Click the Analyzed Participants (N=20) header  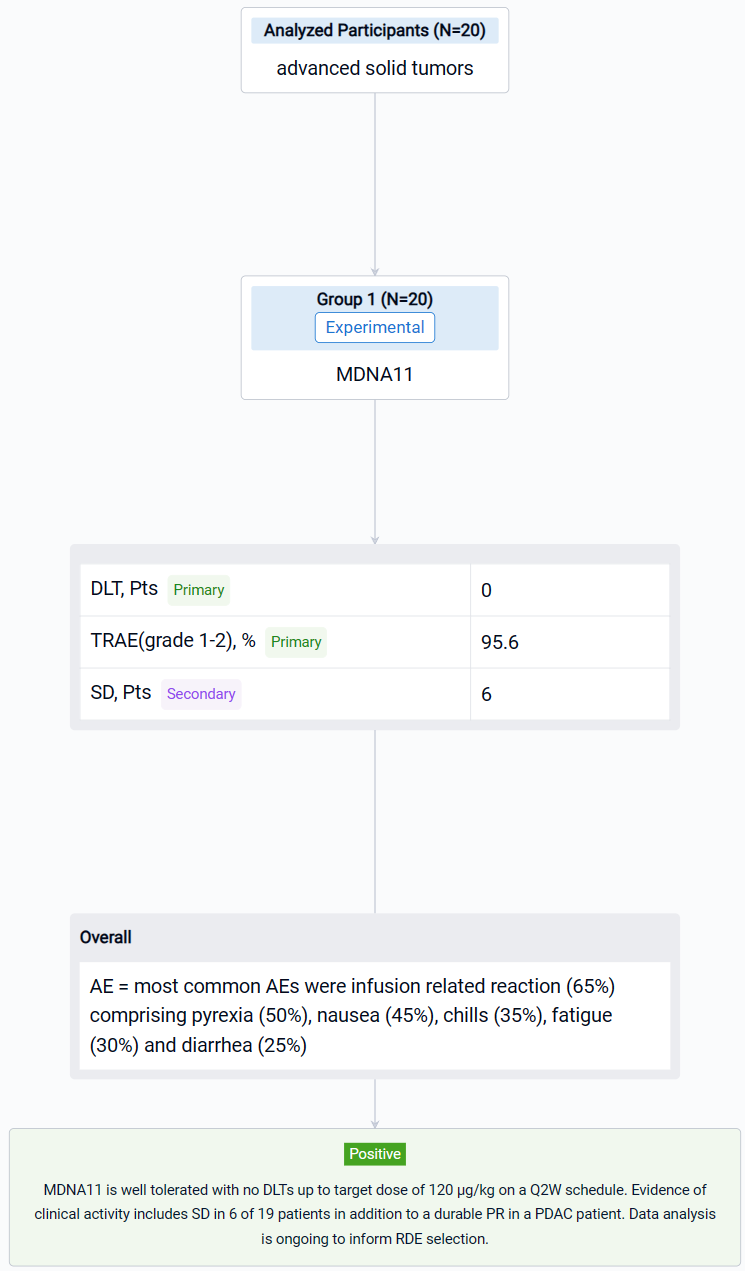click(374, 31)
